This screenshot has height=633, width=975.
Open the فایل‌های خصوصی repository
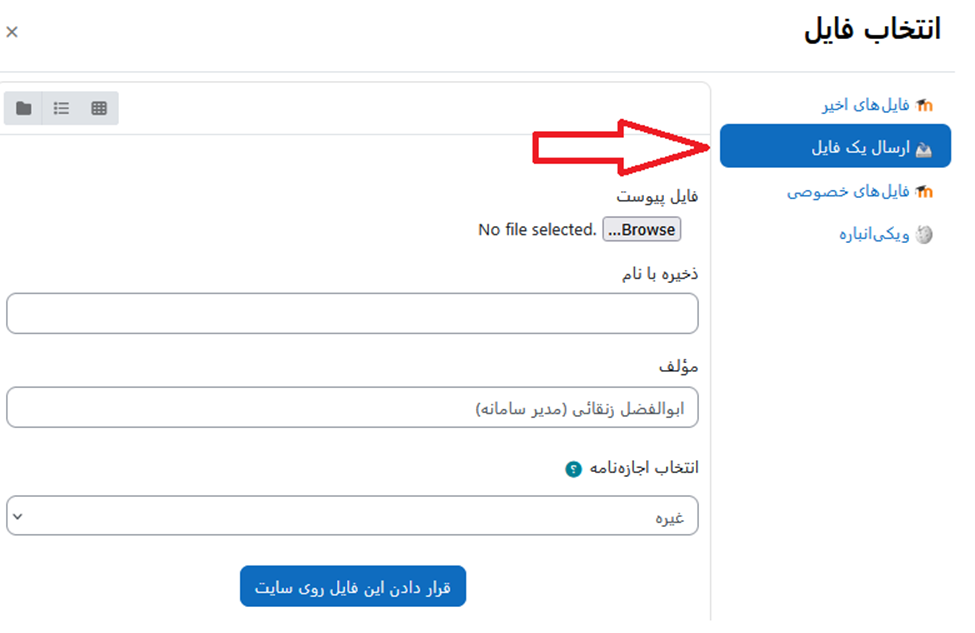(848, 192)
